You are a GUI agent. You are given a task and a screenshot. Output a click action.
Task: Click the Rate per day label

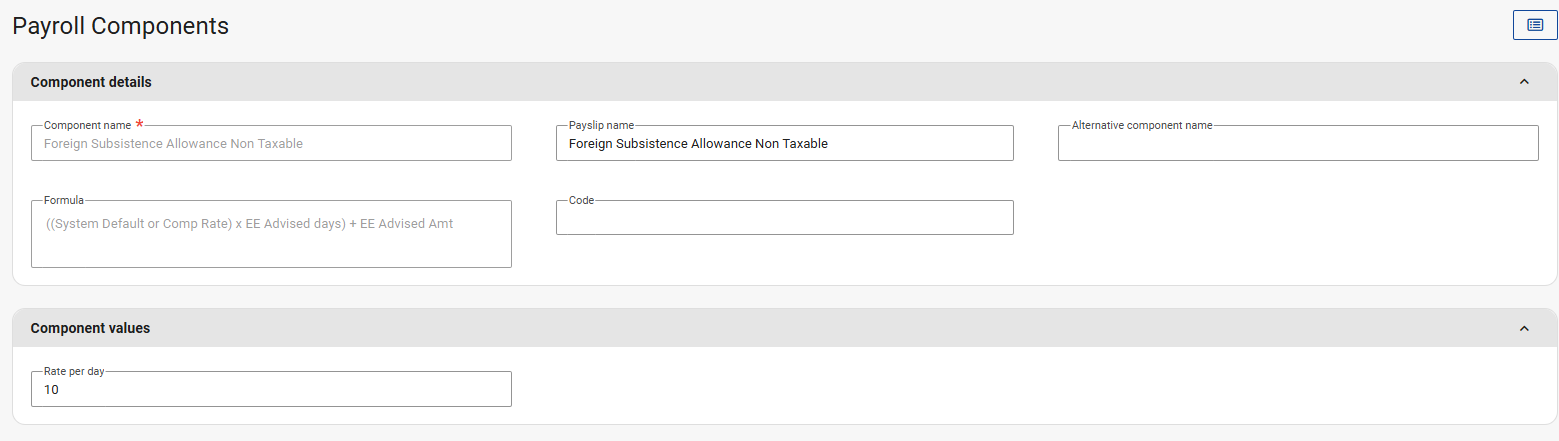click(x=75, y=372)
